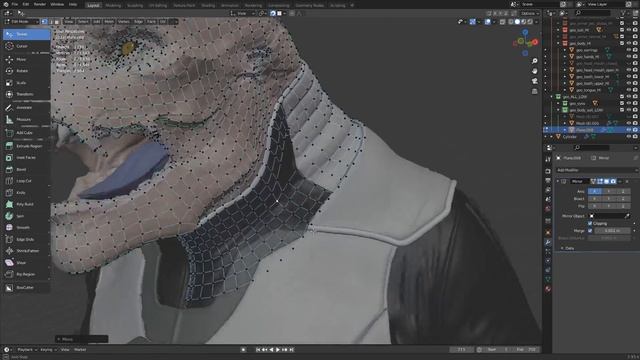Switch to the Sculpting workspace tab
Viewport: 640px width, 360px height.
click(135, 5)
